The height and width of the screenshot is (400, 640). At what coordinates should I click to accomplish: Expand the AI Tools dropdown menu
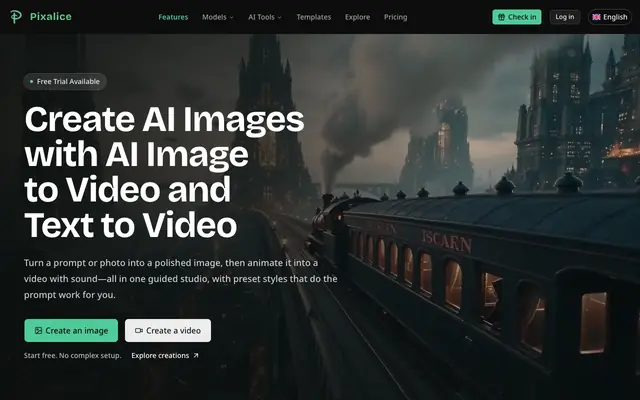[264, 17]
